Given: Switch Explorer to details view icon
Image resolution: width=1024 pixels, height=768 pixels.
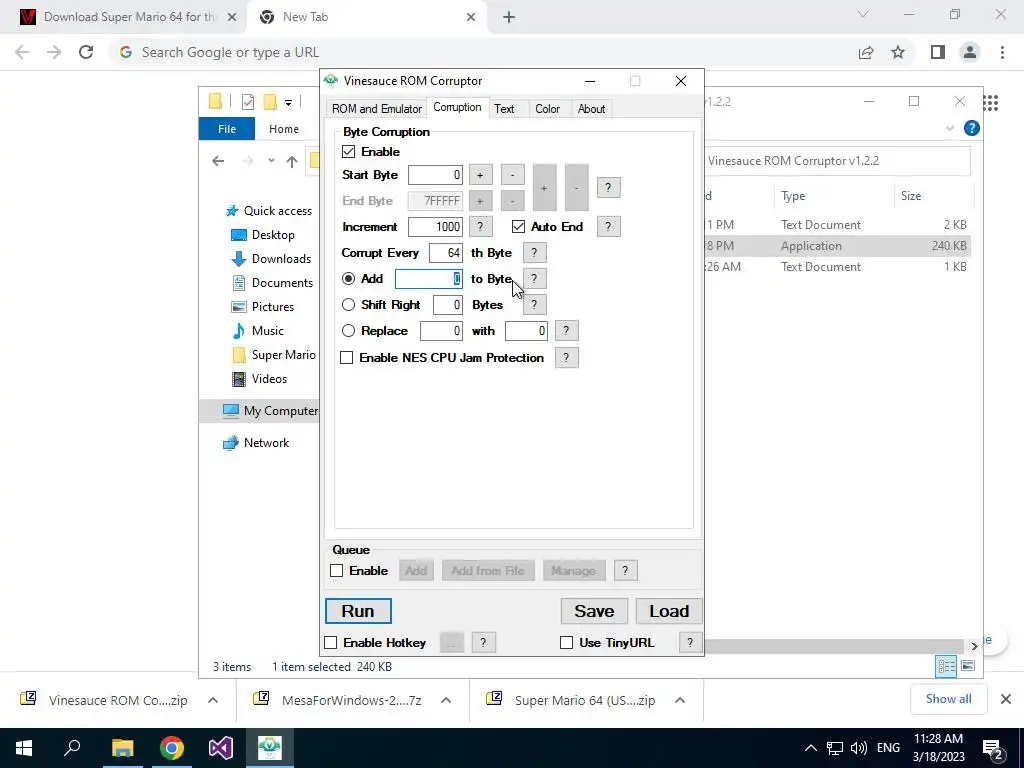Looking at the screenshot, I should pyautogui.click(x=946, y=666).
